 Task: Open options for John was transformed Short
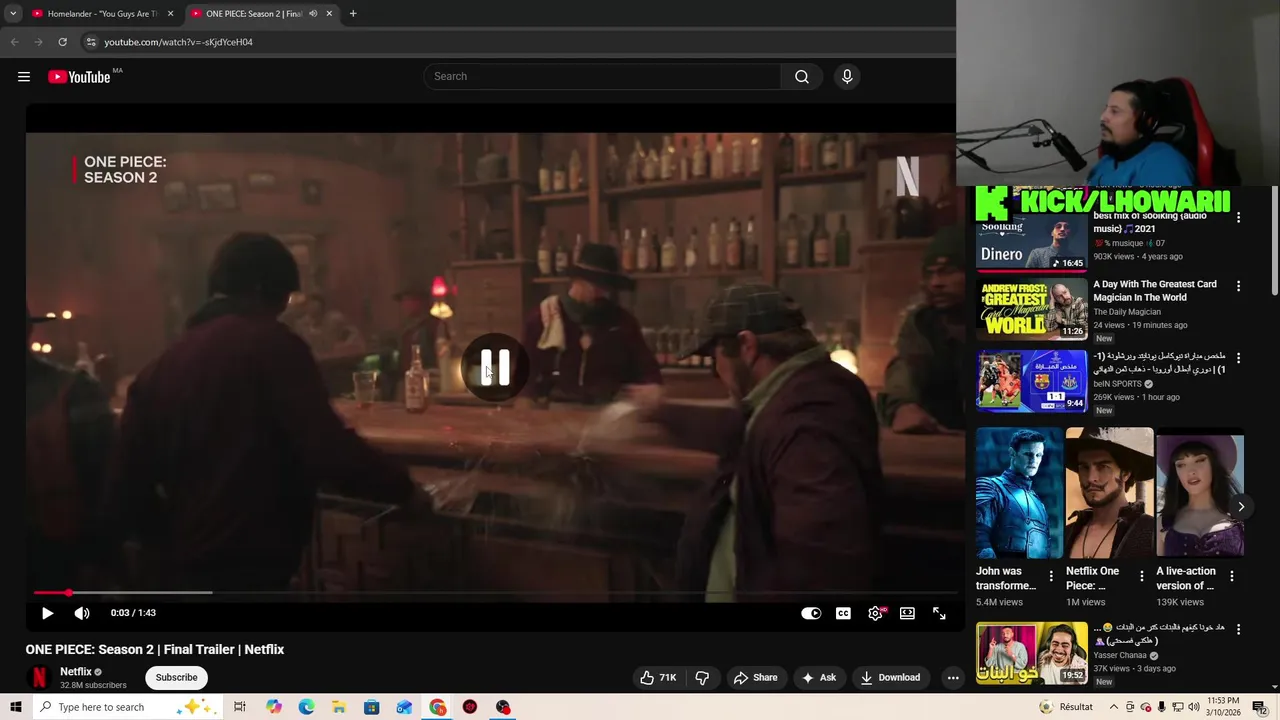click(x=1051, y=576)
